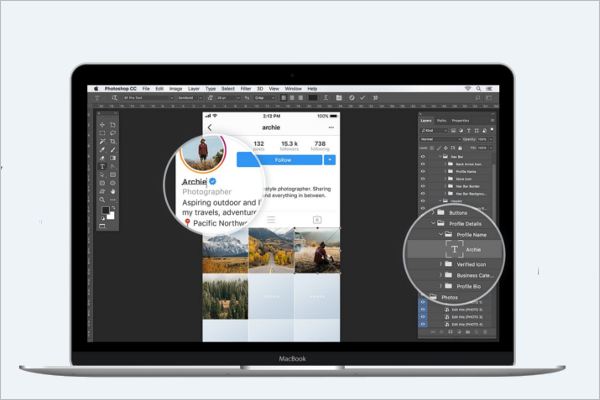The height and width of the screenshot is (400, 600).
Task: Expand the Profile Bio group
Action: pyautogui.click(x=440, y=286)
